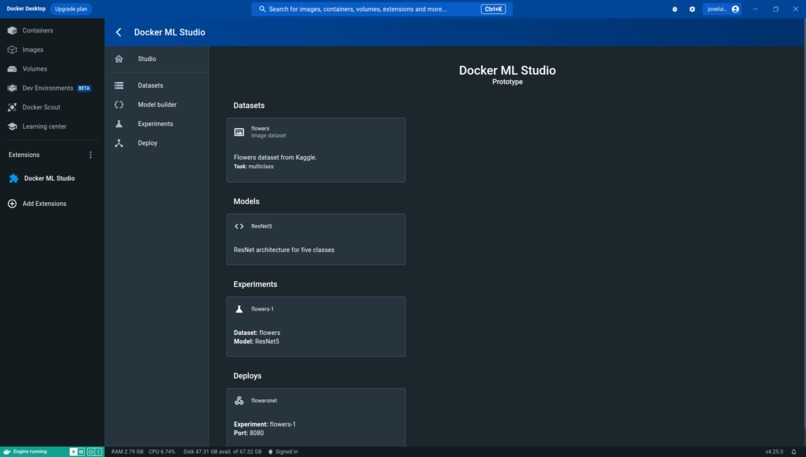The image size is (806, 457).
Task: Open Deploy in the extension menu
Action: (157, 143)
